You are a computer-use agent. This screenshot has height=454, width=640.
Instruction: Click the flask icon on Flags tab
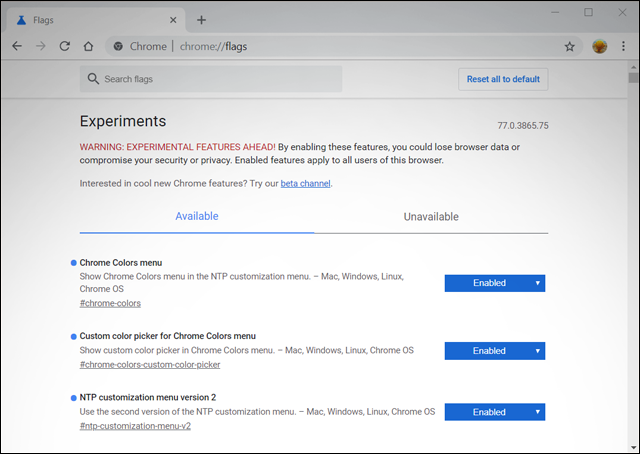(x=21, y=20)
